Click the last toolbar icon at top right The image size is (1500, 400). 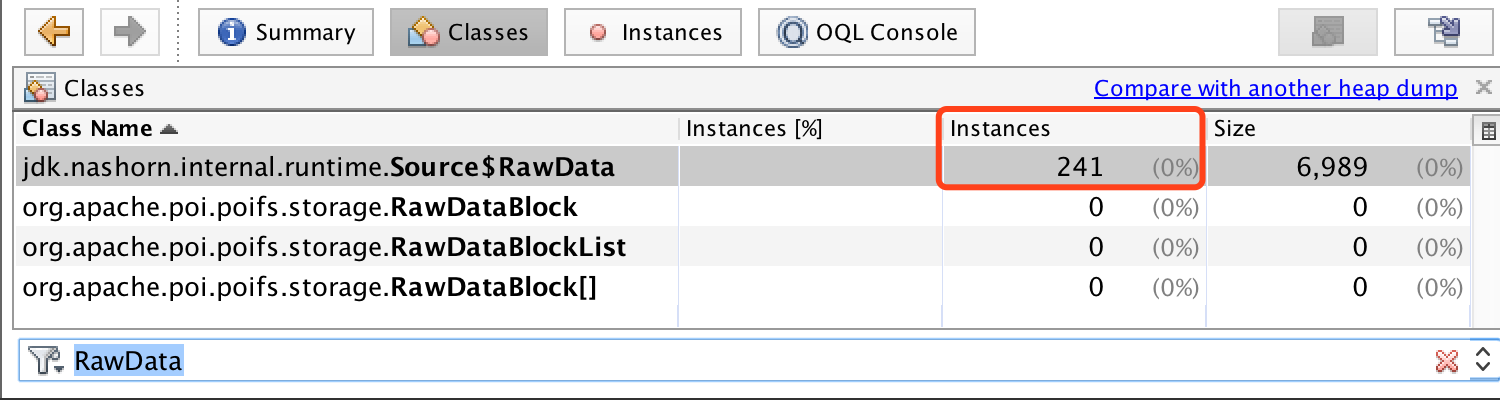pos(1445,32)
